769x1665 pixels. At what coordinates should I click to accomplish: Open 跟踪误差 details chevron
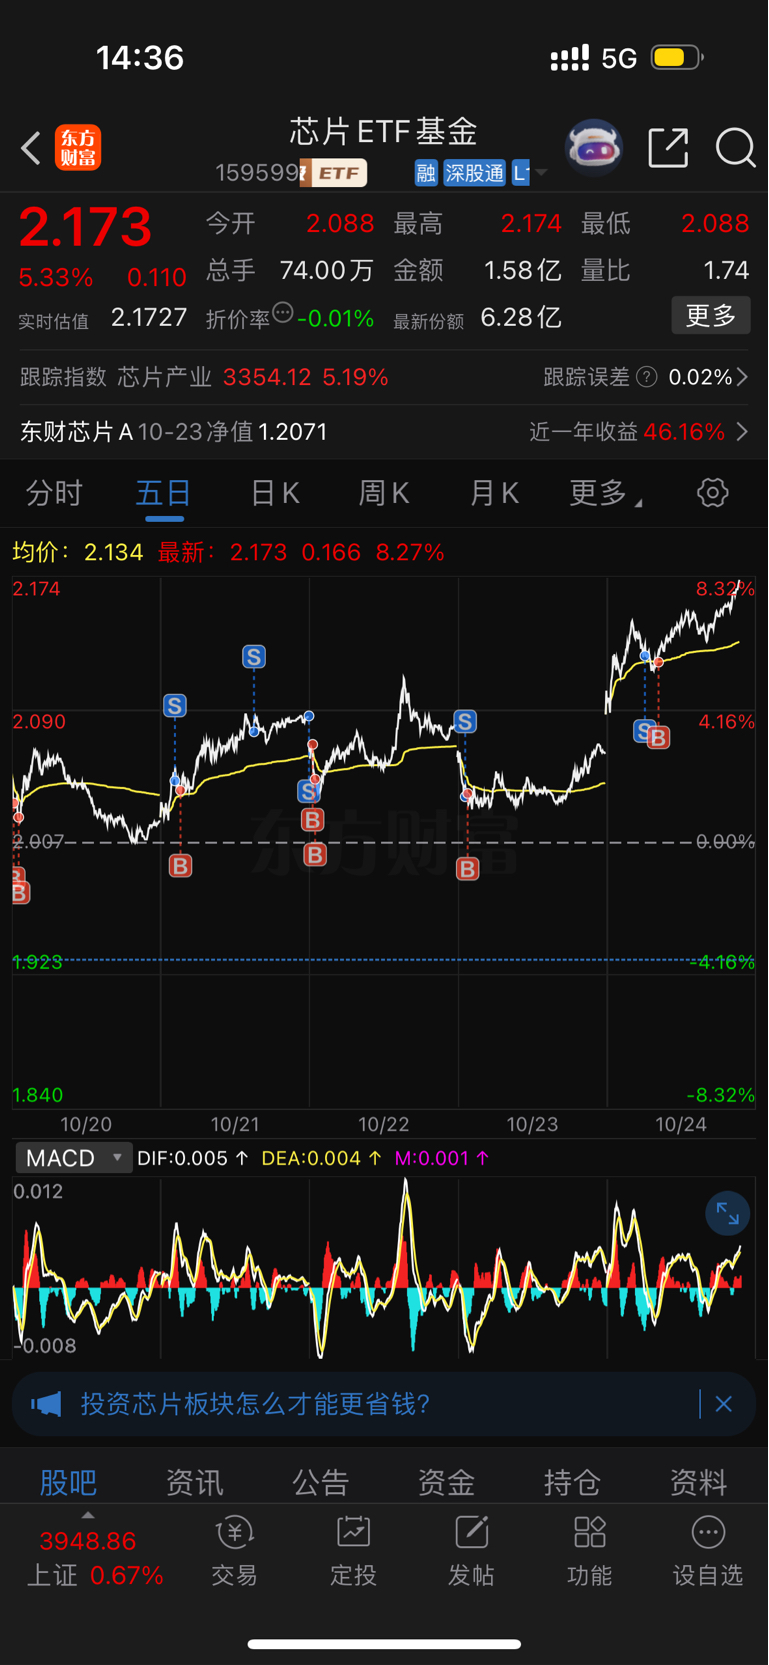tap(742, 377)
